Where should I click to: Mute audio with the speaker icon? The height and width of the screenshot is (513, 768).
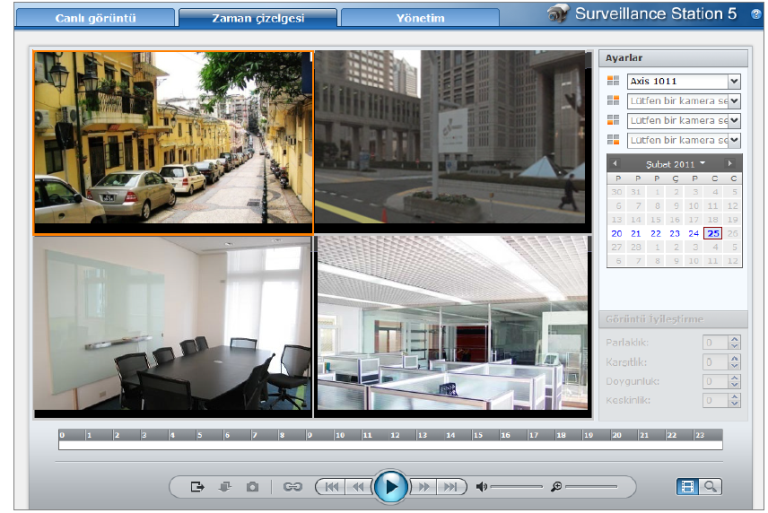pyautogui.click(x=481, y=487)
